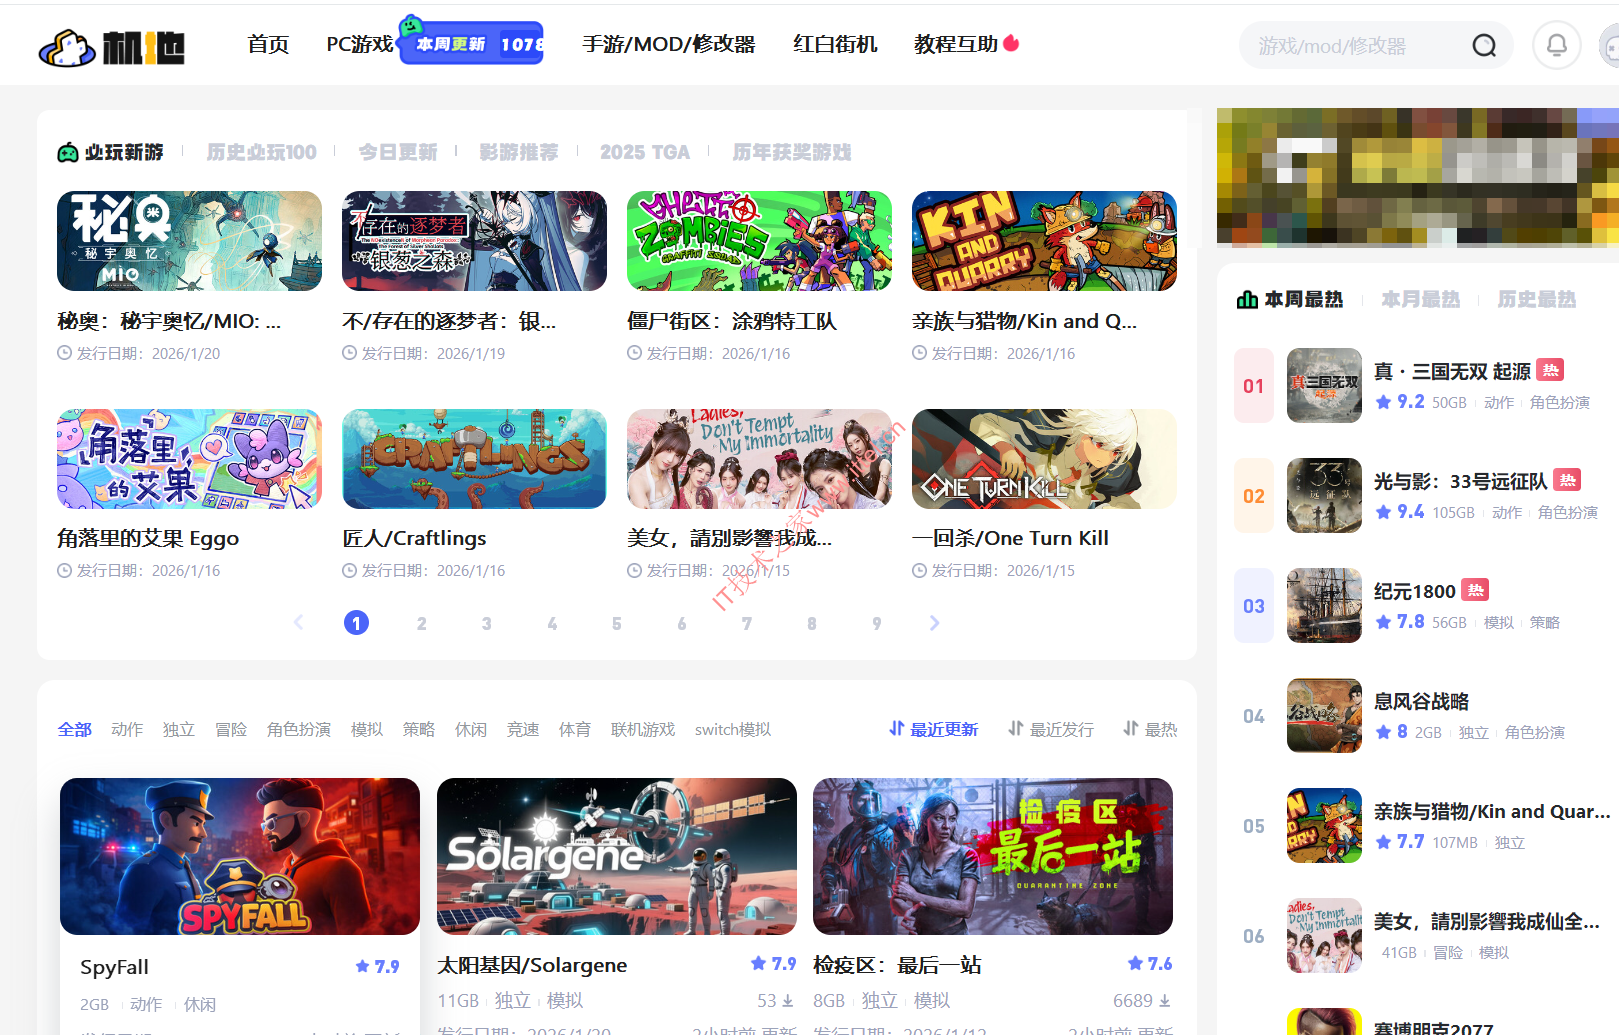Click the next page arrow
The image size is (1619, 1035).
tap(934, 623)
